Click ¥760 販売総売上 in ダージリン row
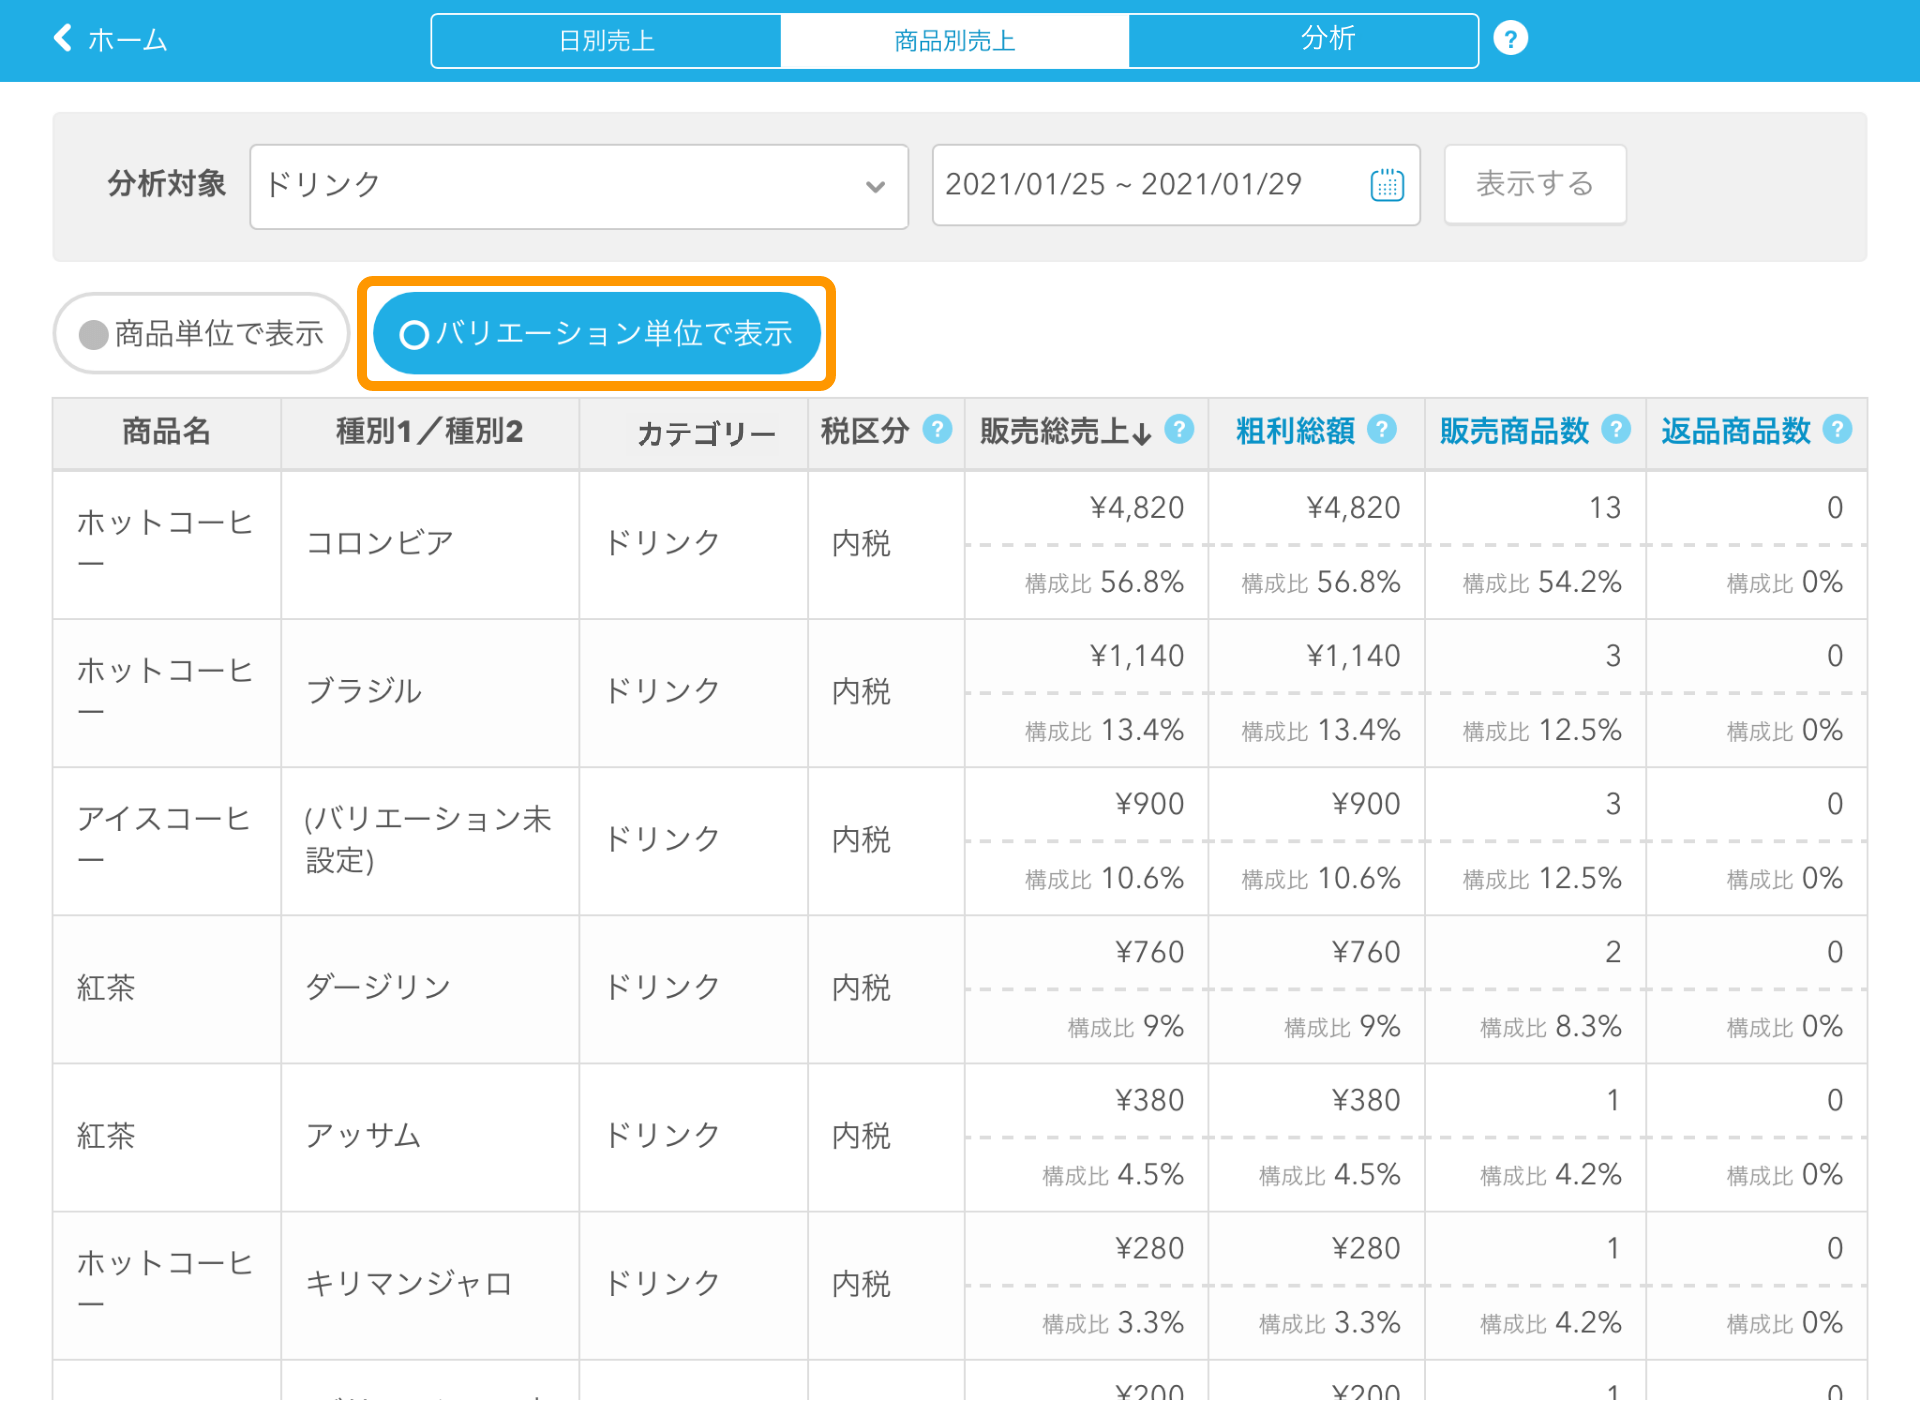The width and height of the screenshot is (1920, 1404). tap(1150, 952)
